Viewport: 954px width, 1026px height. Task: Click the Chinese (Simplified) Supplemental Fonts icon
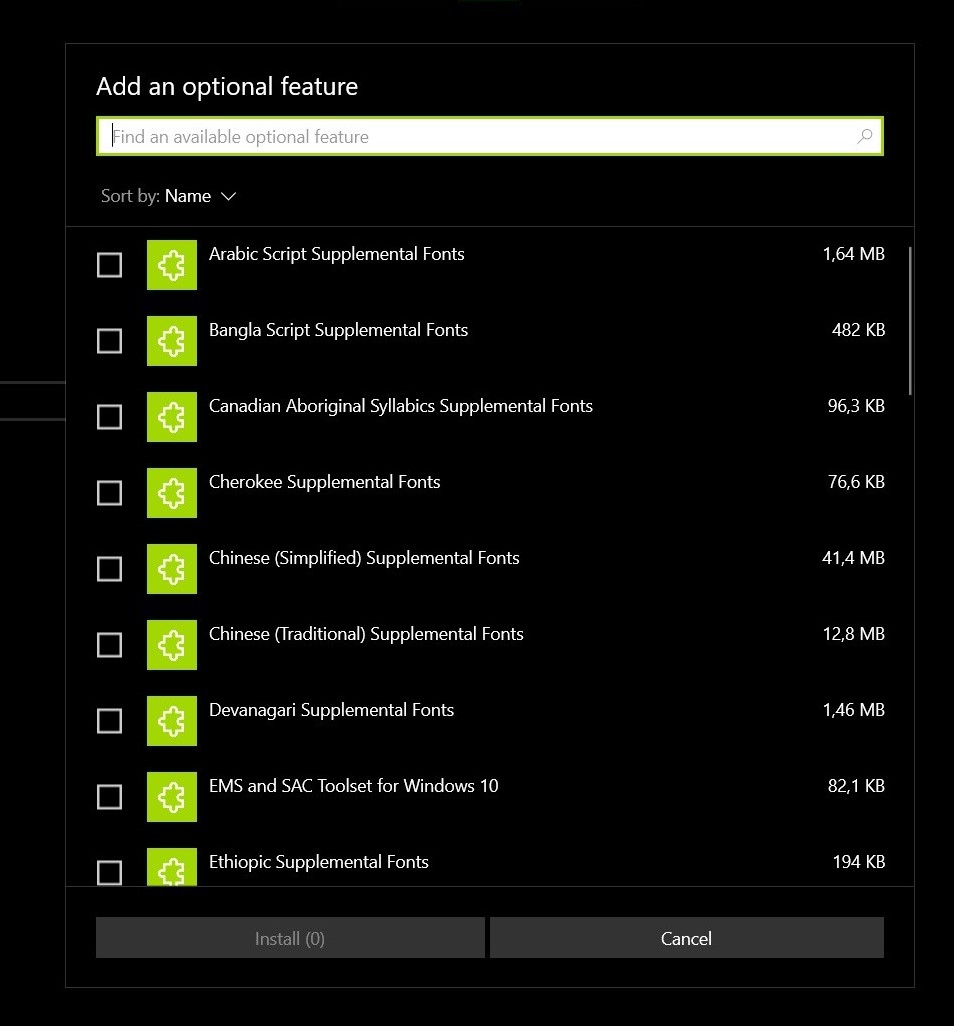pos(172,569)
